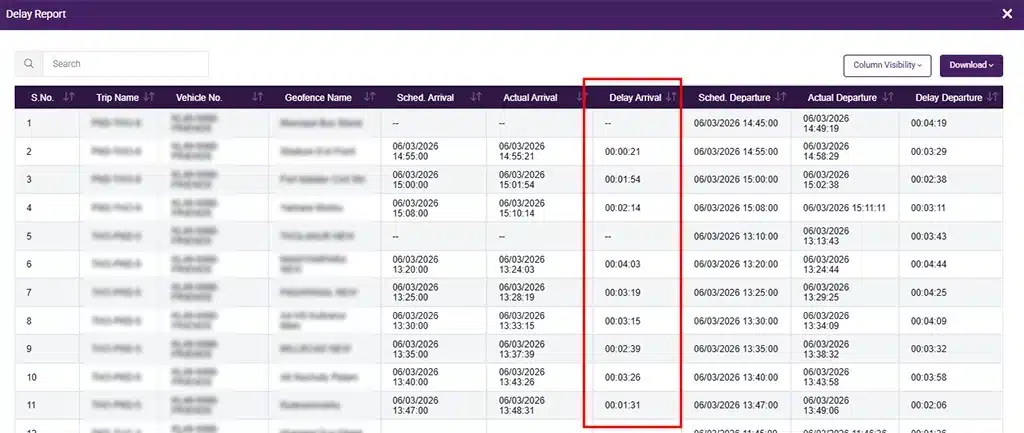Sort by Delay Arrival arrows icon

[671, 98]
